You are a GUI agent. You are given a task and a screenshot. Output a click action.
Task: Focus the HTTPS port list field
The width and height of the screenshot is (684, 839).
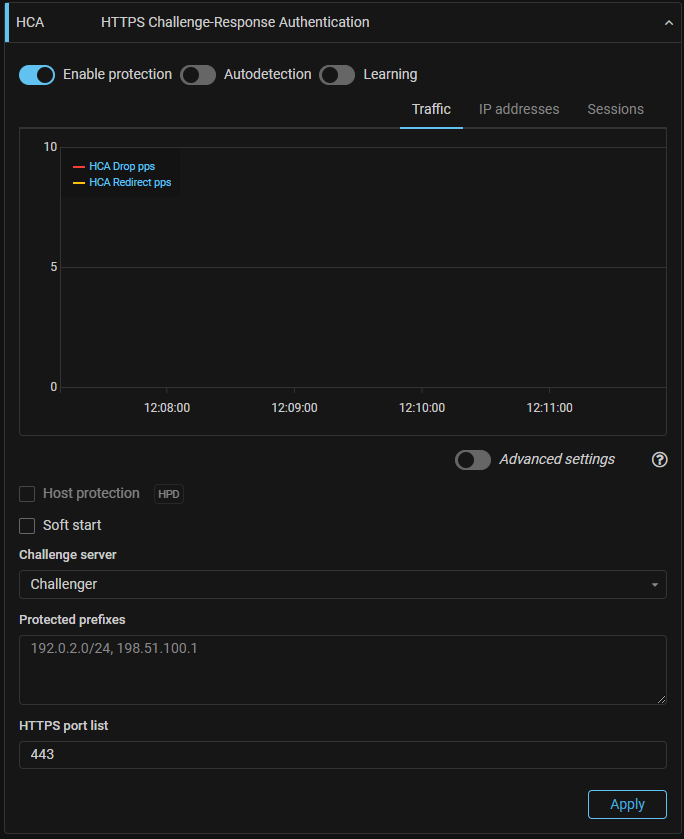tap(342, 755)
